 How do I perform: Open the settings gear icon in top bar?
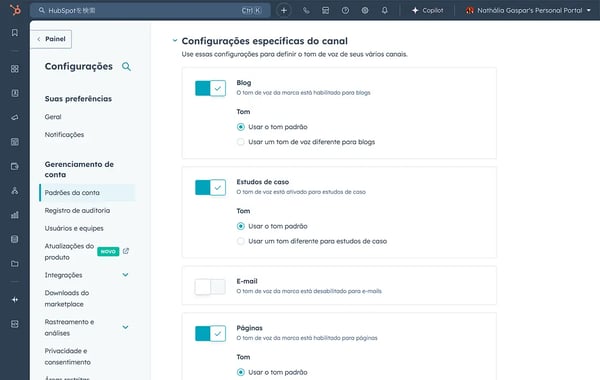coord(365,11)
